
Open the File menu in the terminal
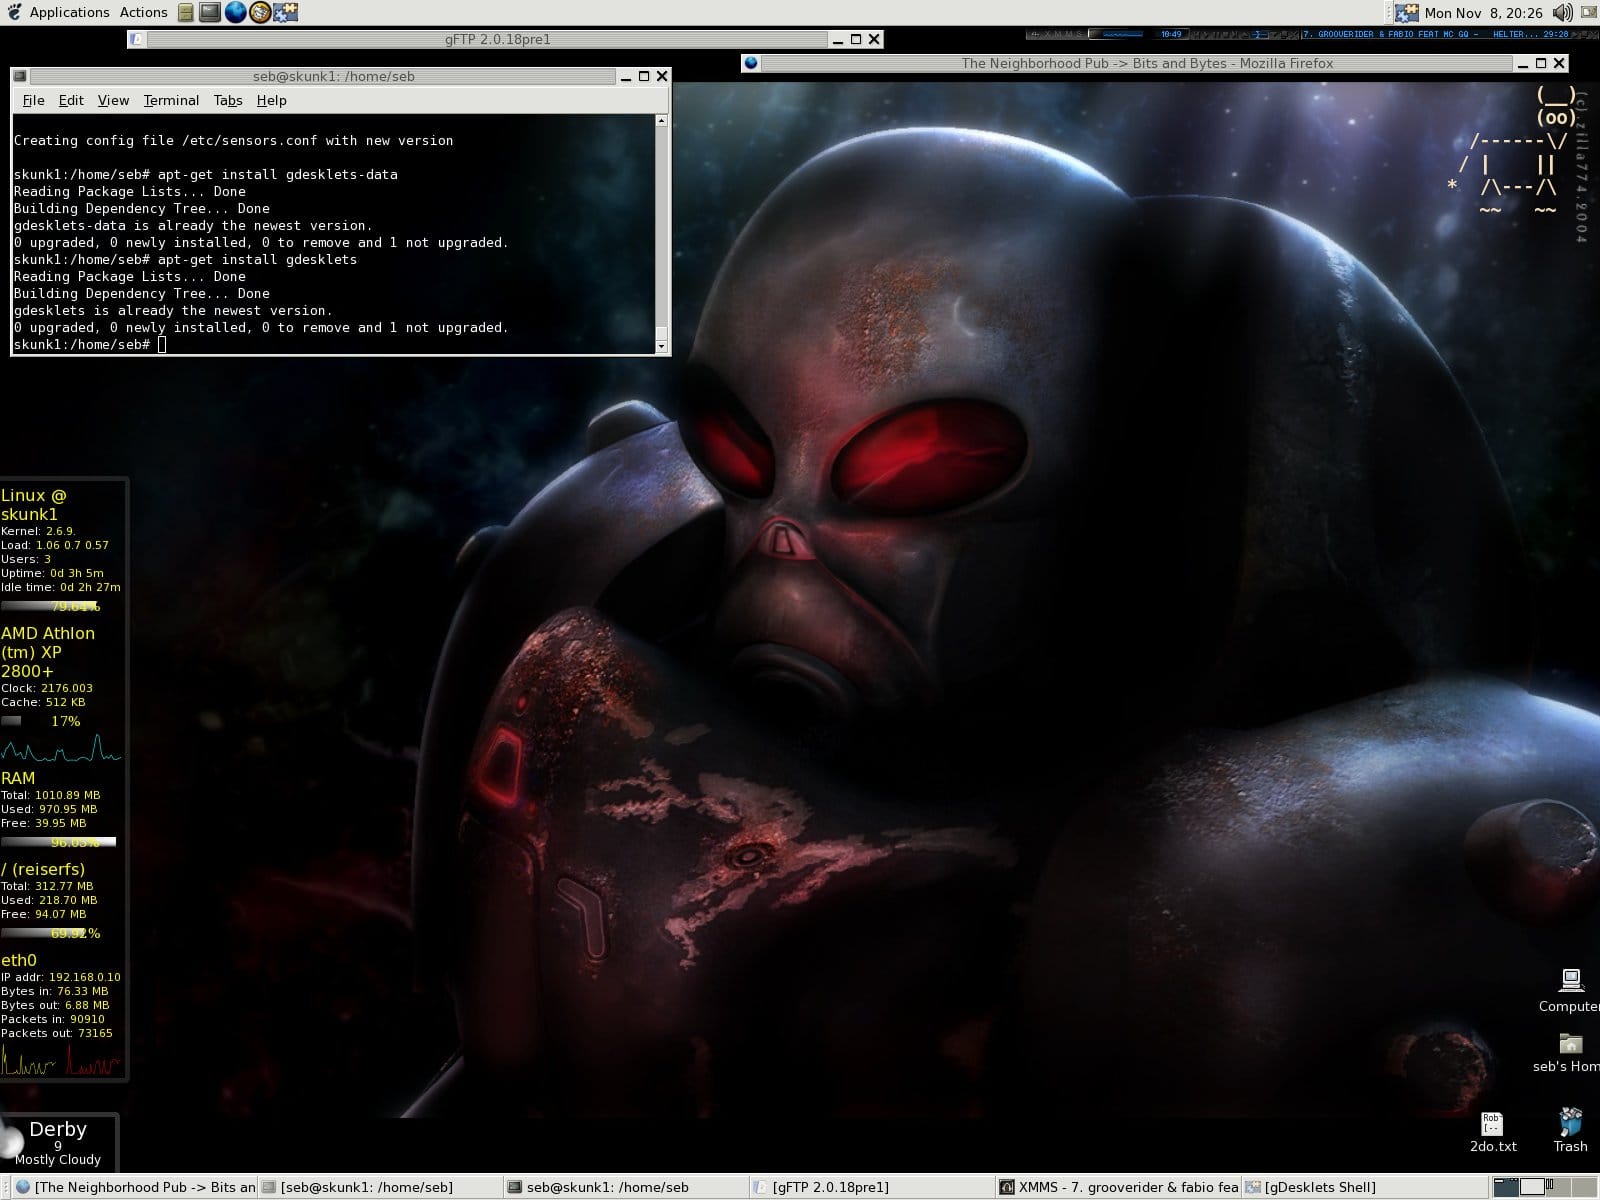[x=33, y=100]
